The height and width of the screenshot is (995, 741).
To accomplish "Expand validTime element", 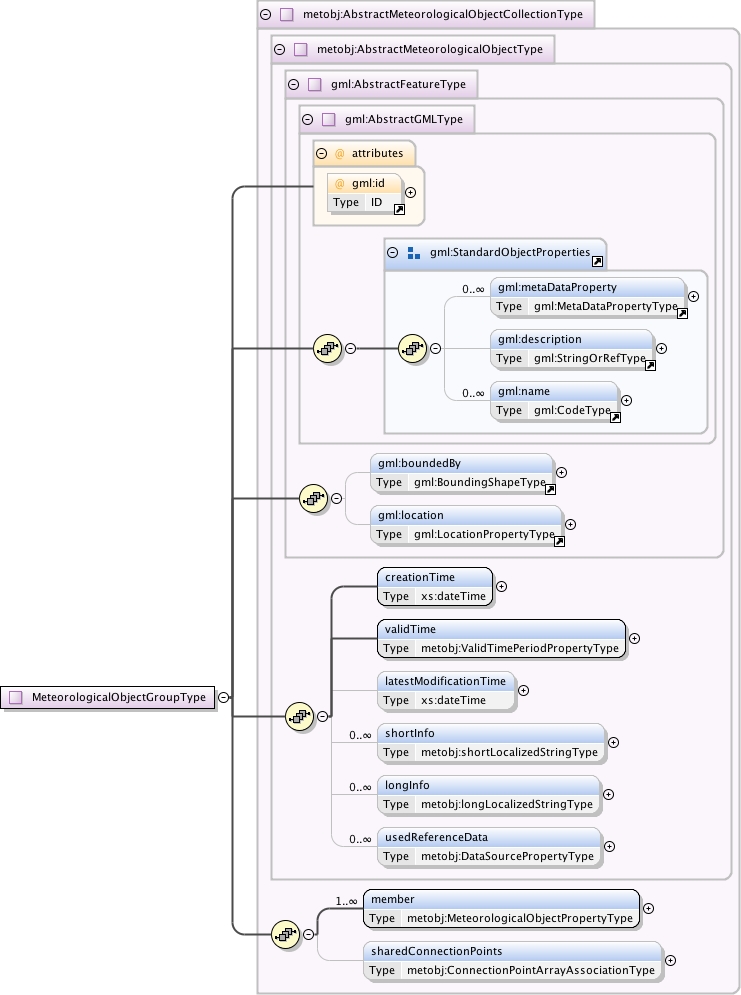I will (634, 638).
